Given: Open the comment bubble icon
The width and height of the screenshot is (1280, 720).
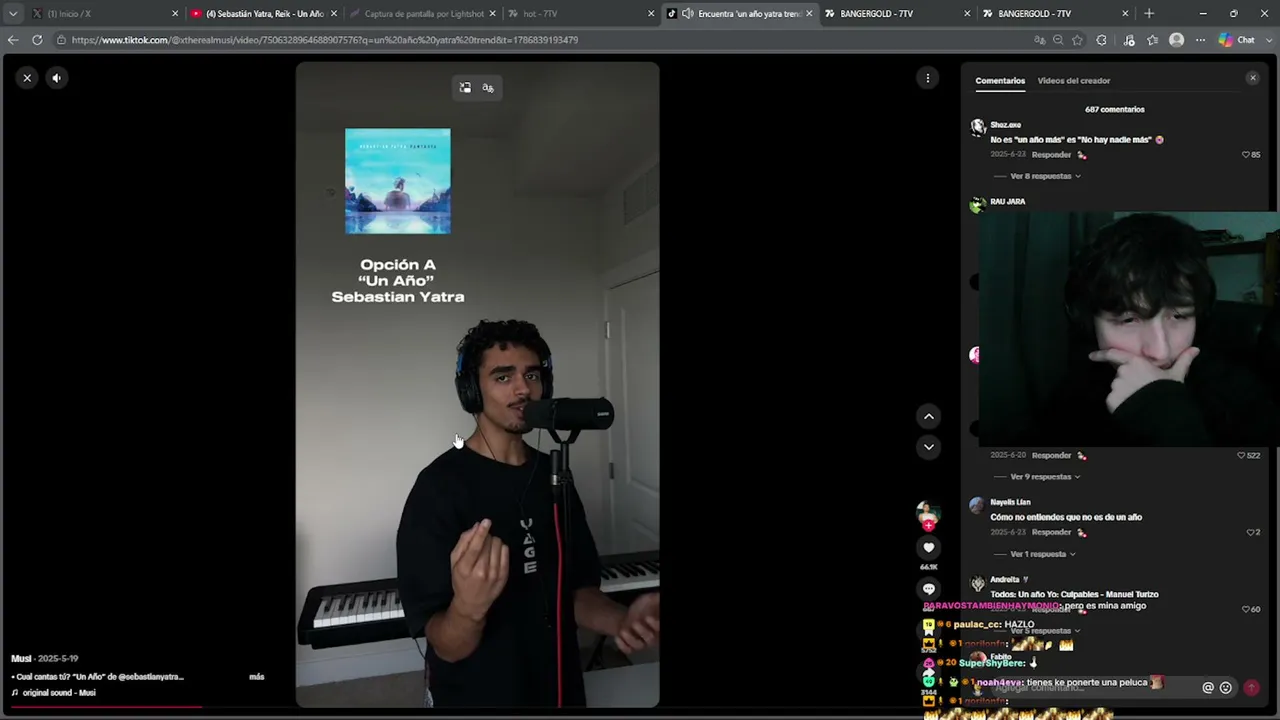Looking at the screenshot, I should pos(929,589).
